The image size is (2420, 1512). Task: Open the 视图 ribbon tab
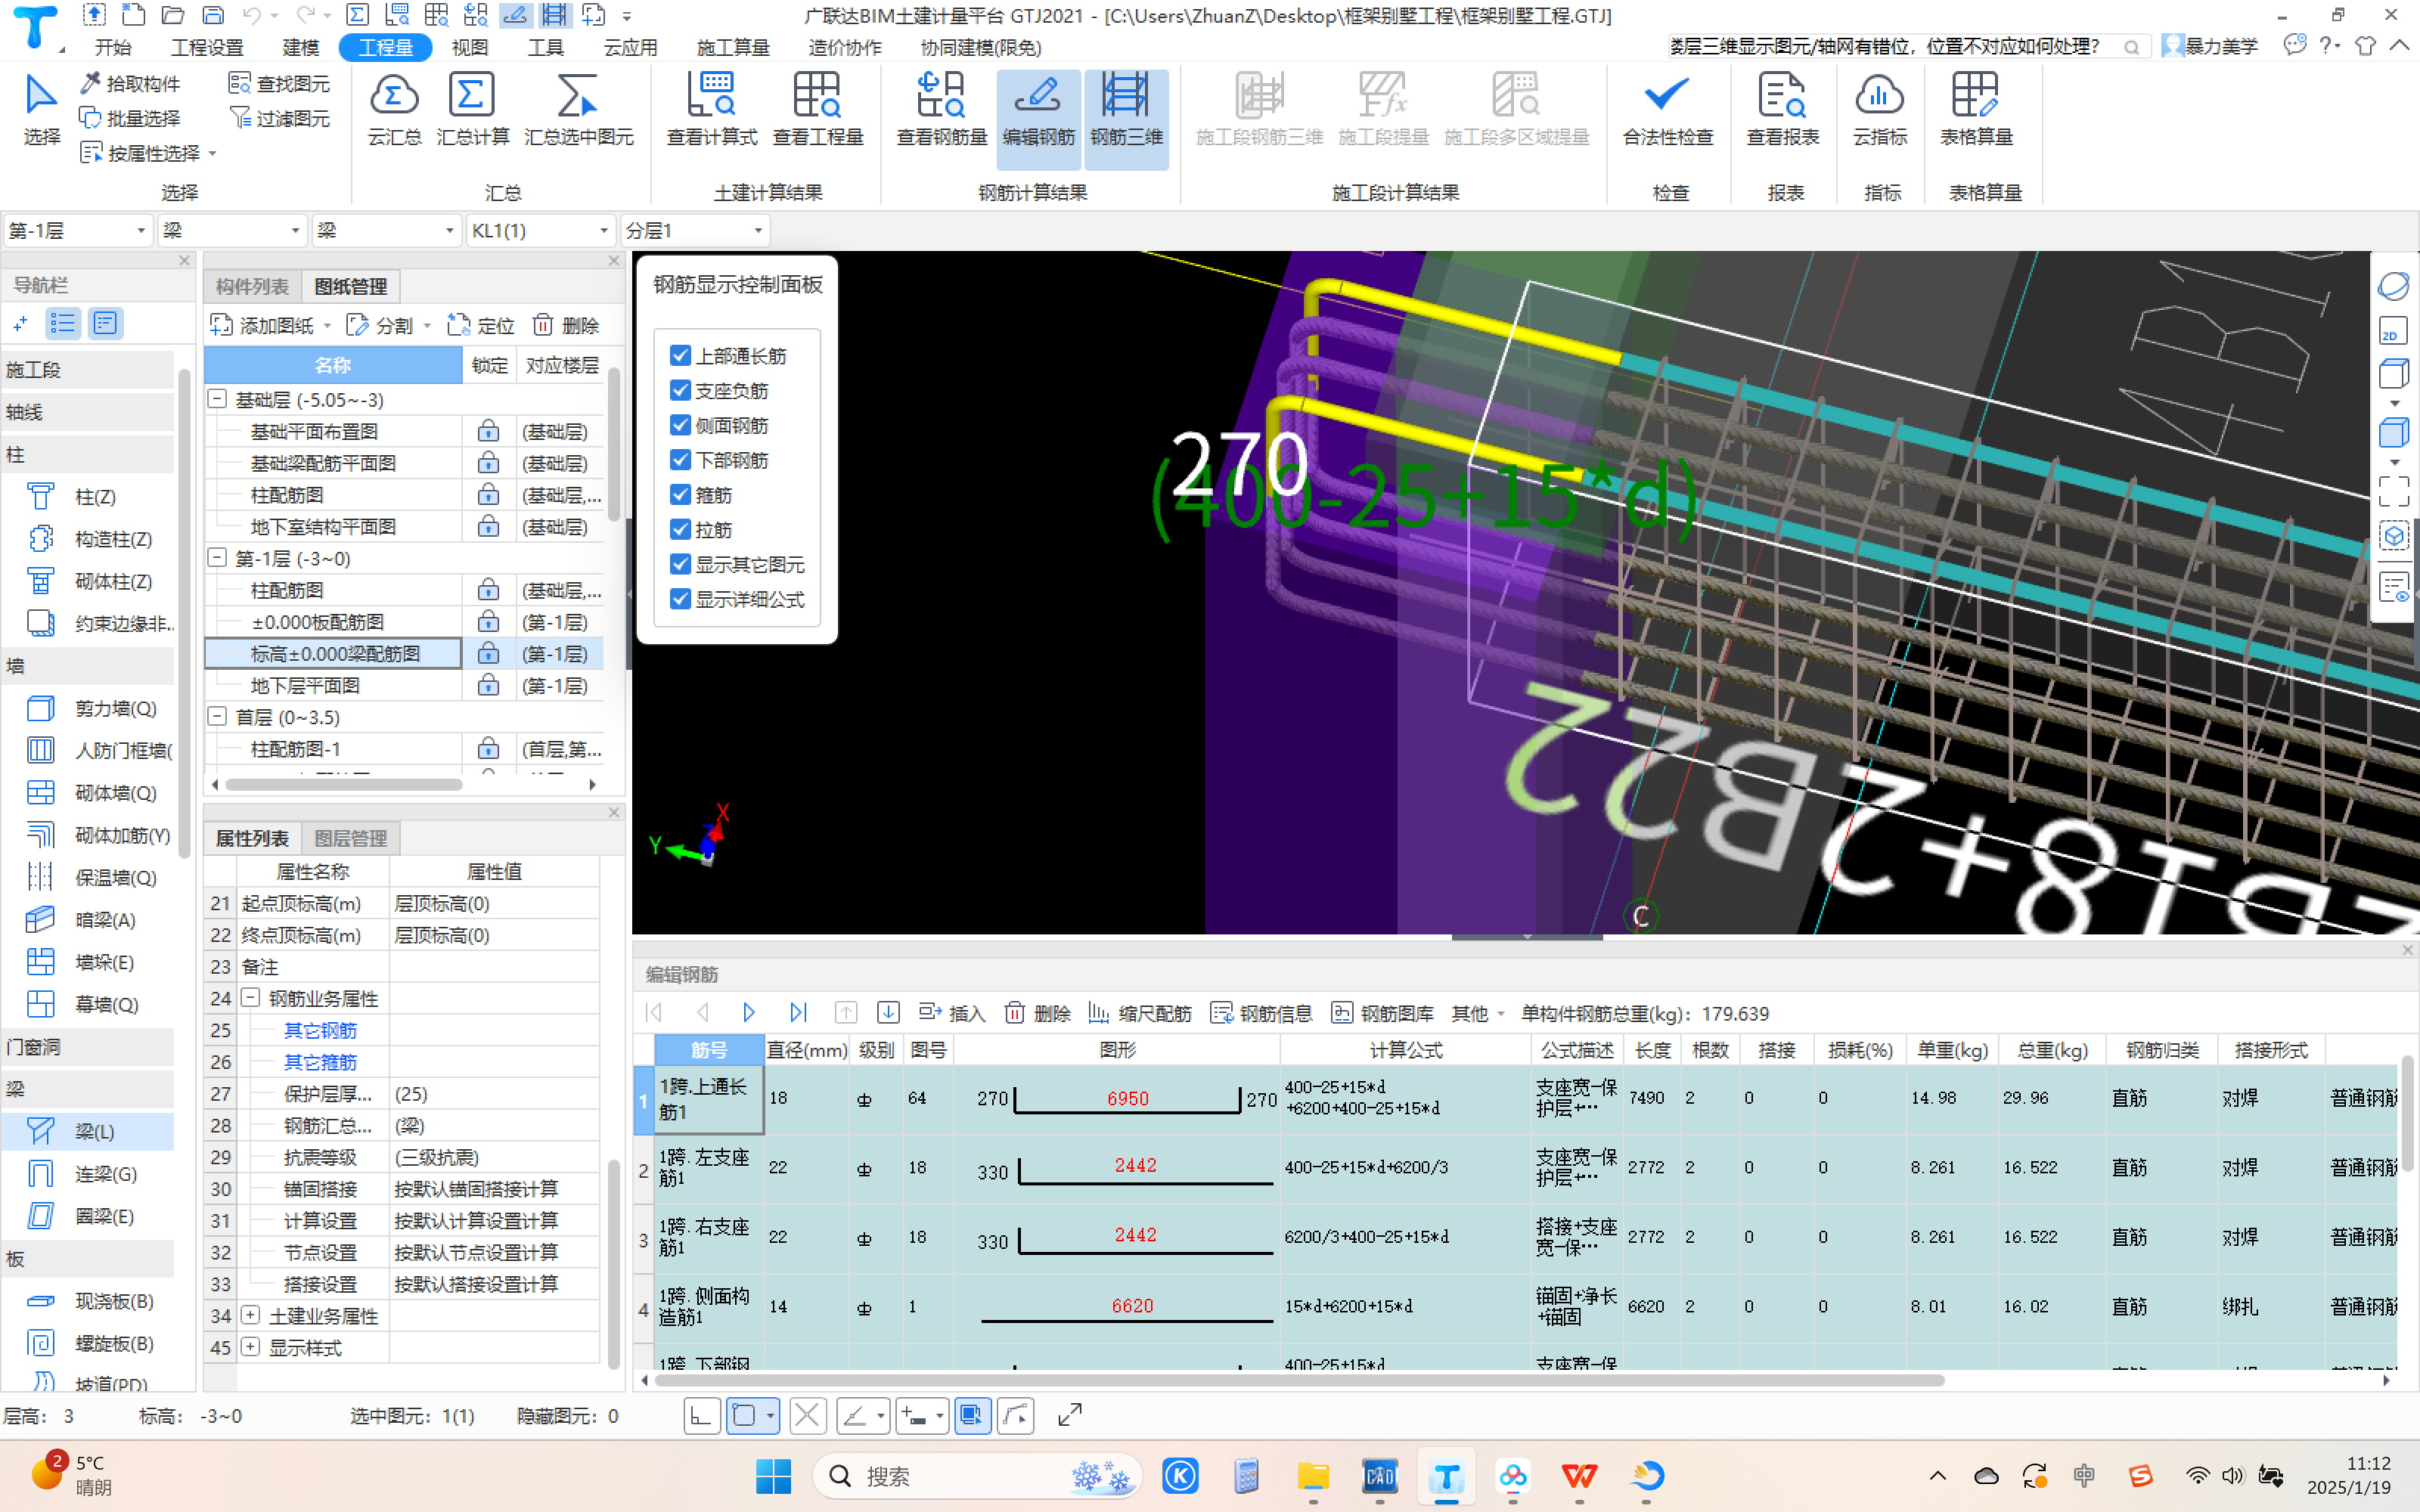pos(469,47)
